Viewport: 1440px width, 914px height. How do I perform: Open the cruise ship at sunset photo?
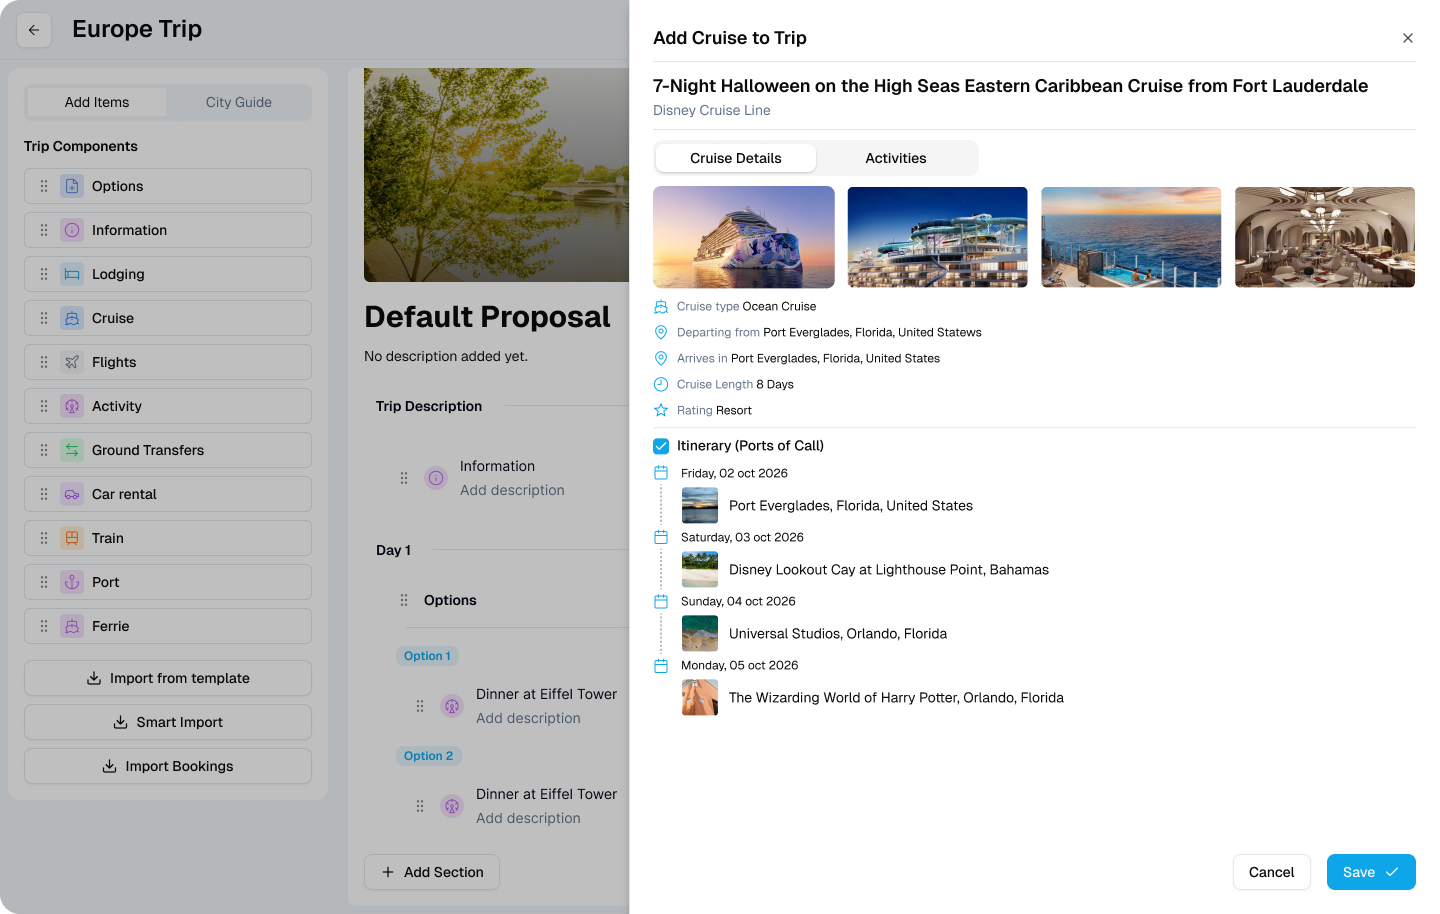pyautogui.click(x=744, y=237)
